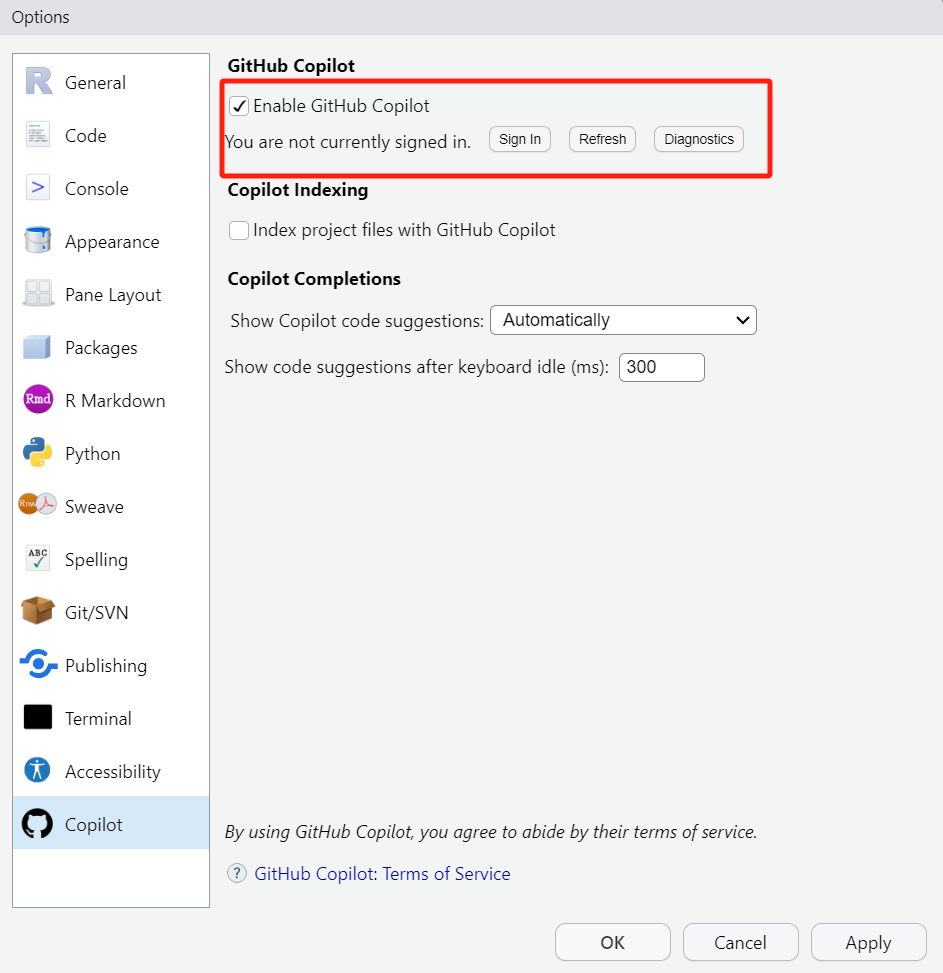Enable Index project files with GitHub Copilot
943x973 pixels.
tap(239, 230)
